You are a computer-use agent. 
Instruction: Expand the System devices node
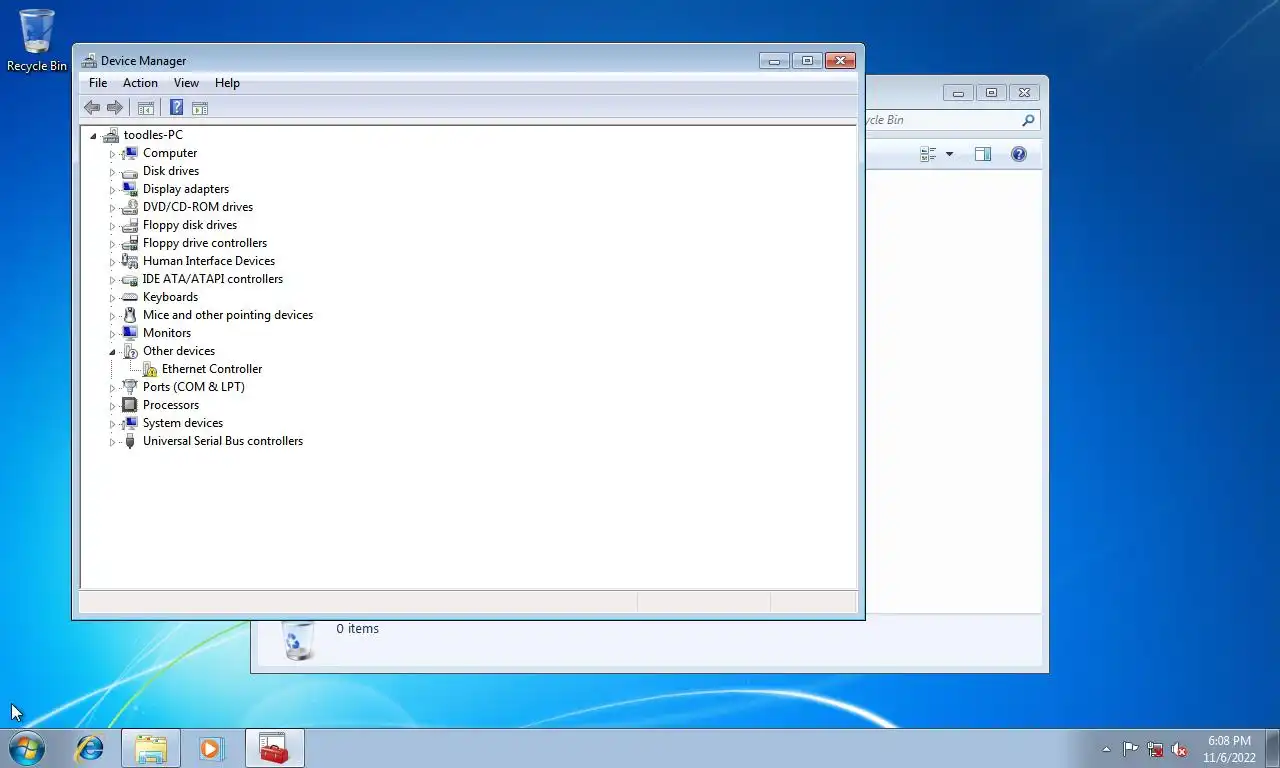112,424
